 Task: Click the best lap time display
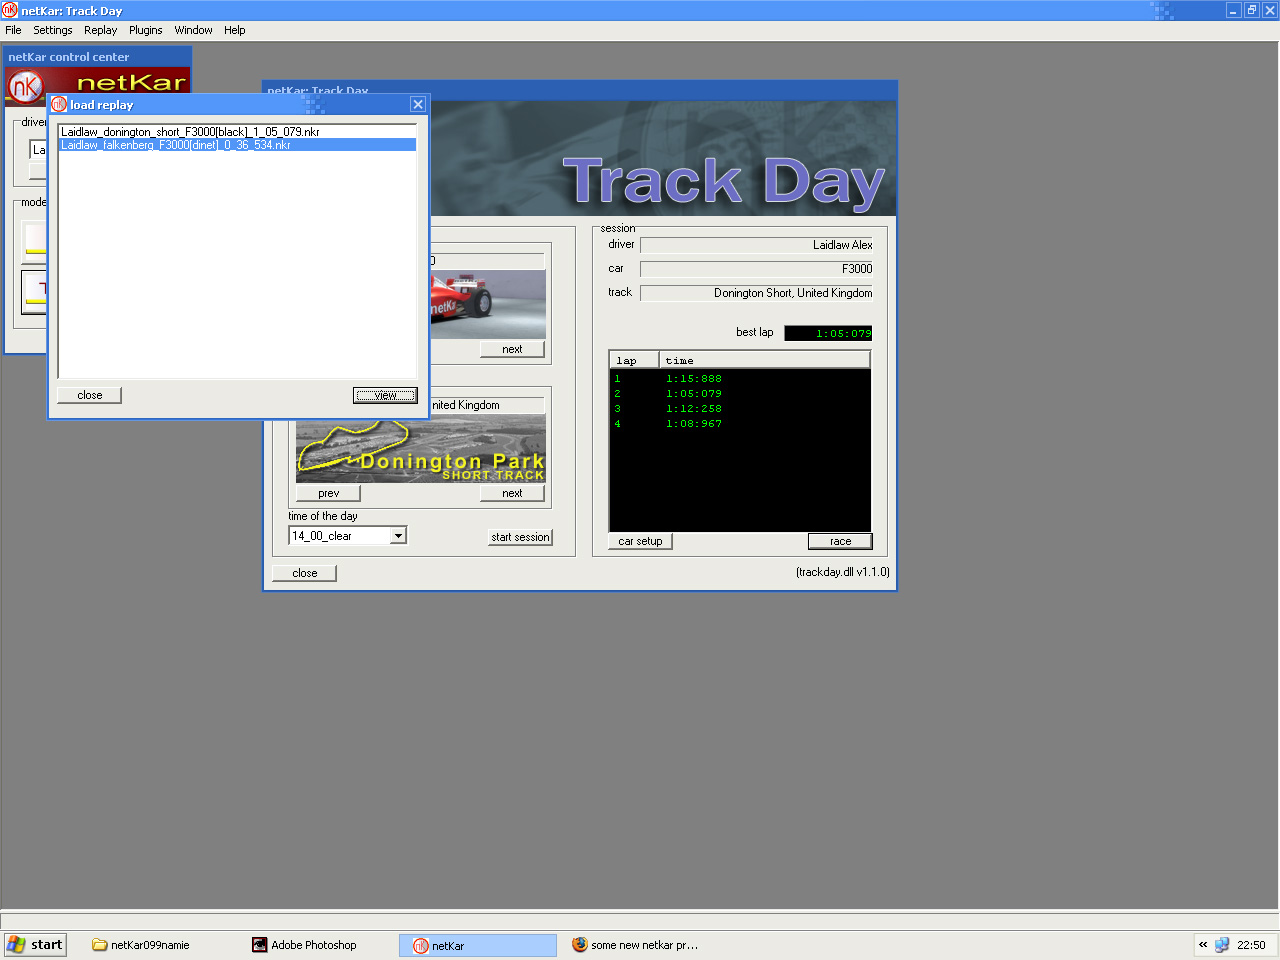click(x=828, y=333)
